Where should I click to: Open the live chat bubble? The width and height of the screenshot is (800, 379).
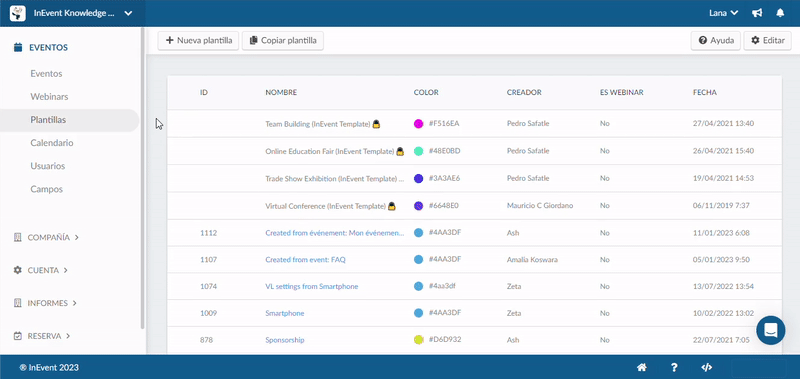point(771,330)
